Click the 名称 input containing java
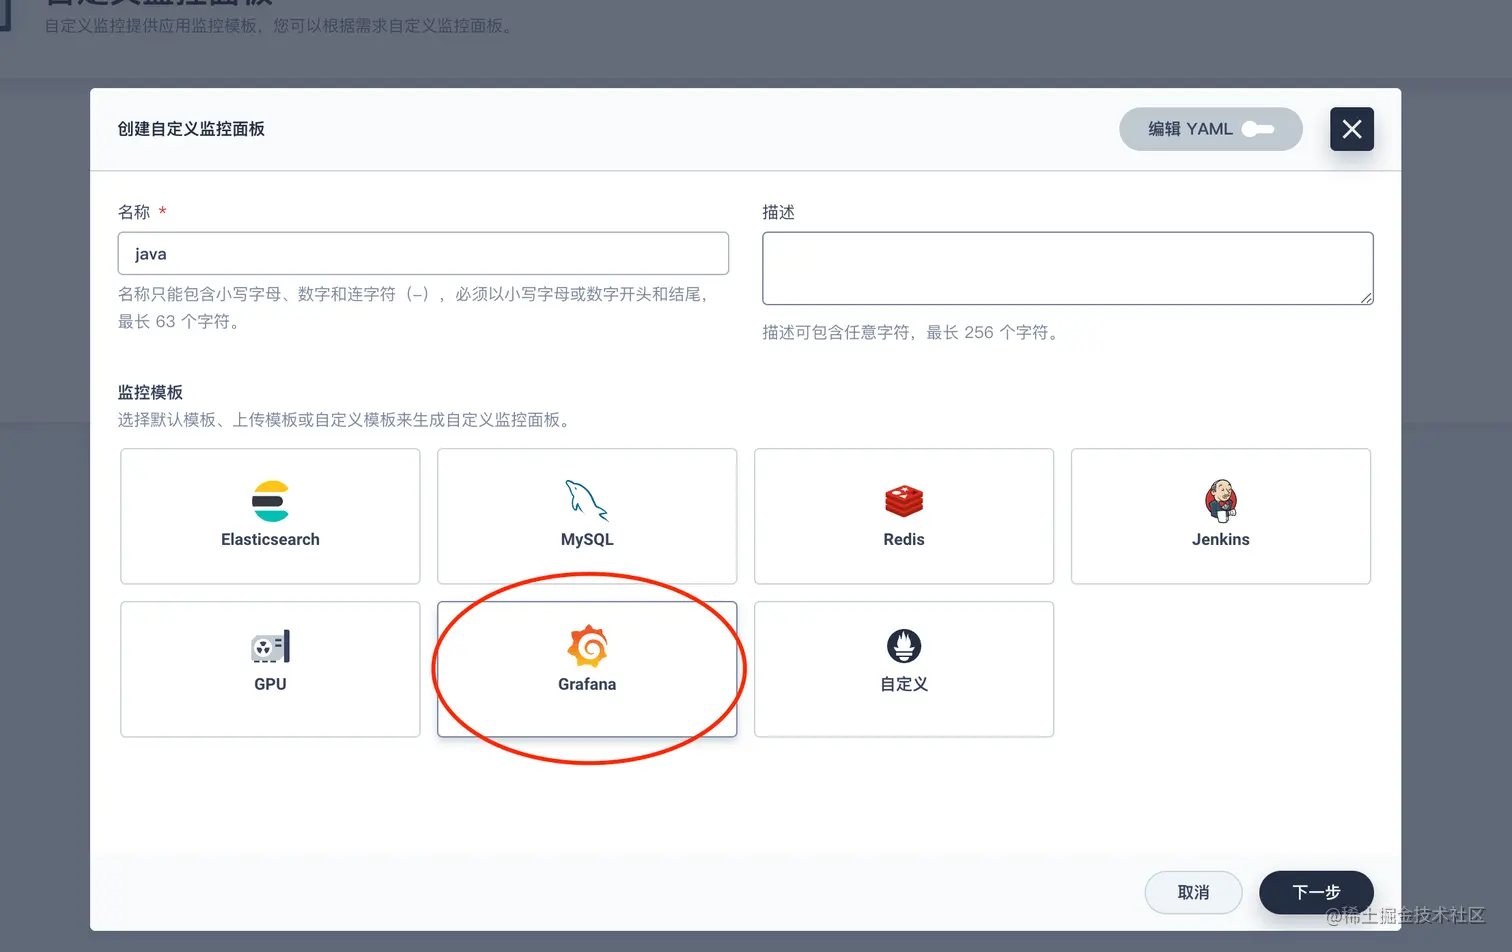This screenshot has height=952, width=1512. pos(423,254)
